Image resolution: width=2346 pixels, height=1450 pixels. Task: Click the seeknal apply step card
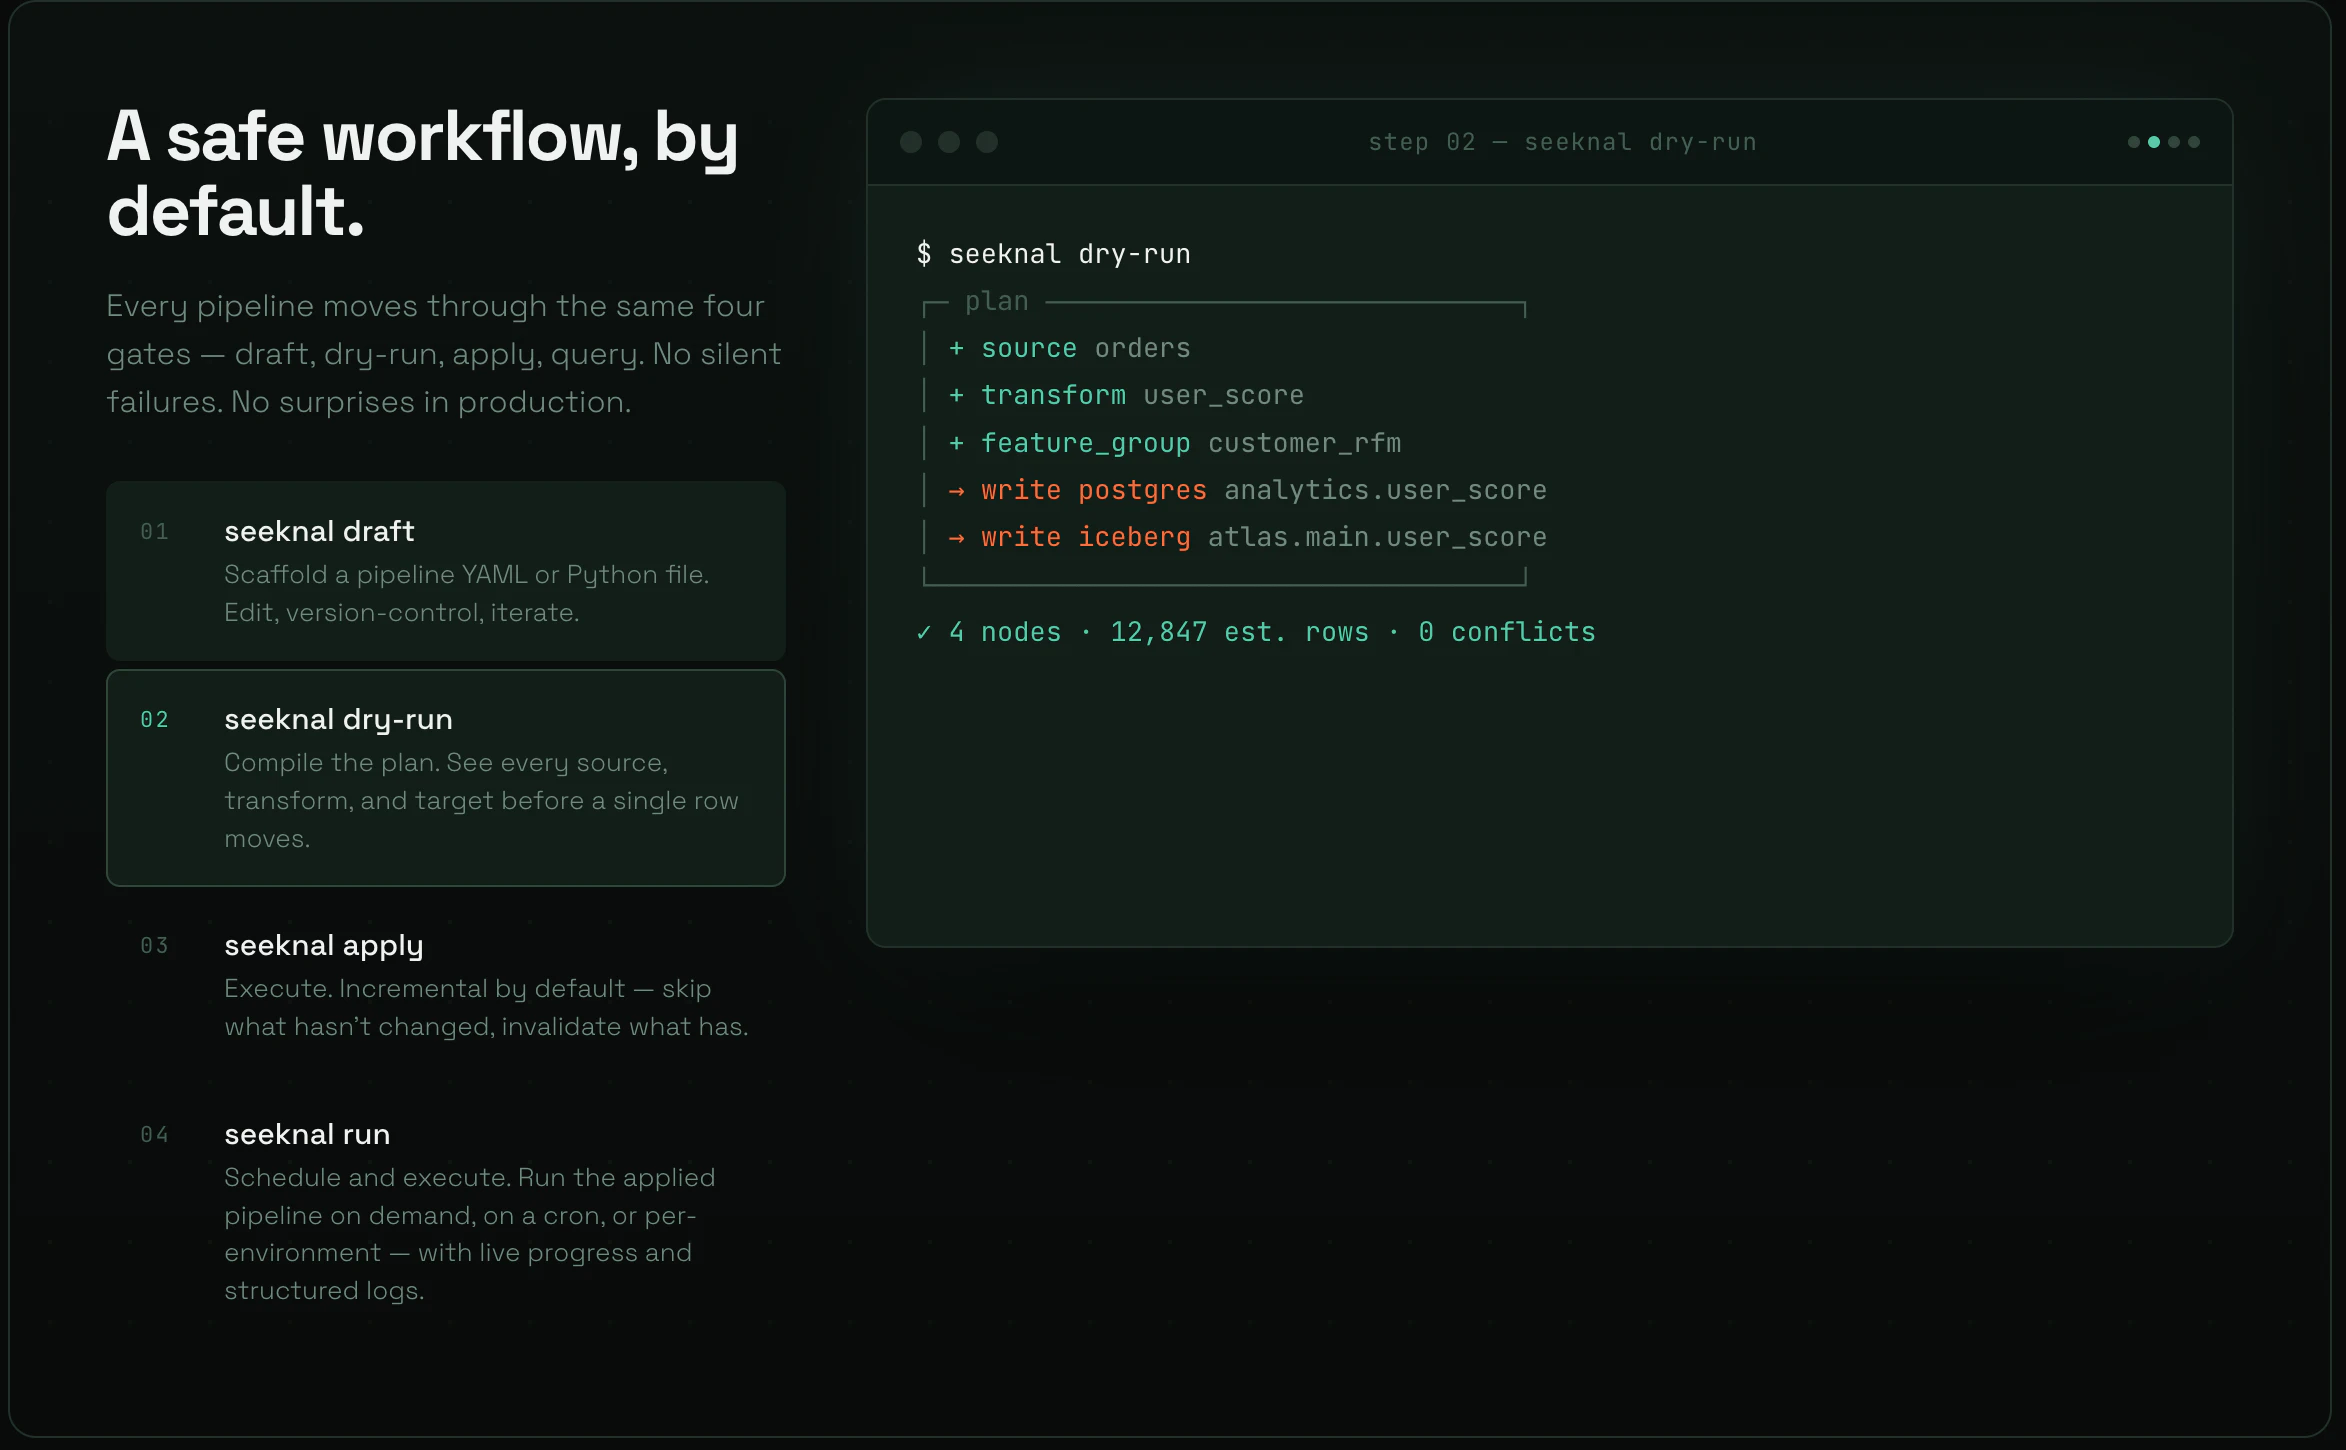(x=445, y=985)
